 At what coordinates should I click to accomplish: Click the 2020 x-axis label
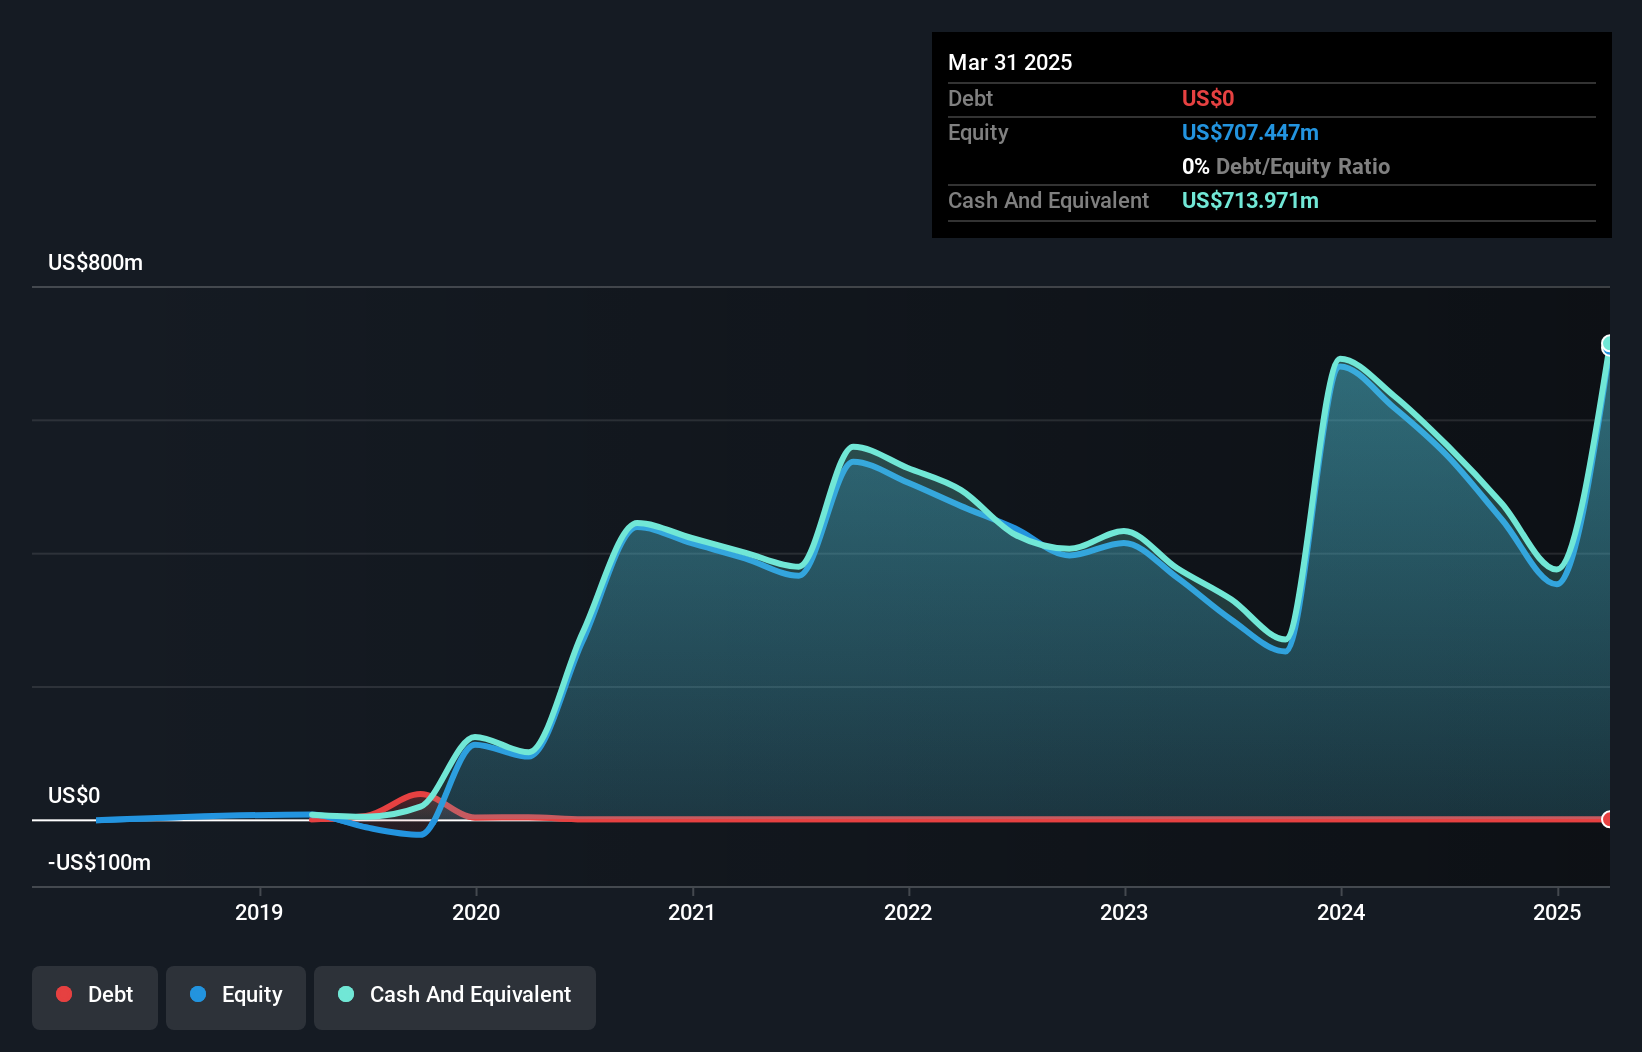coord(476,912)
